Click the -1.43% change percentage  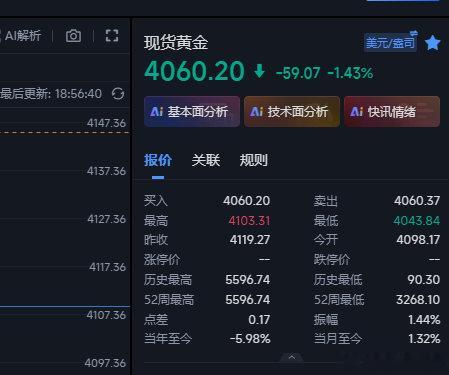[x=350, y=73]
